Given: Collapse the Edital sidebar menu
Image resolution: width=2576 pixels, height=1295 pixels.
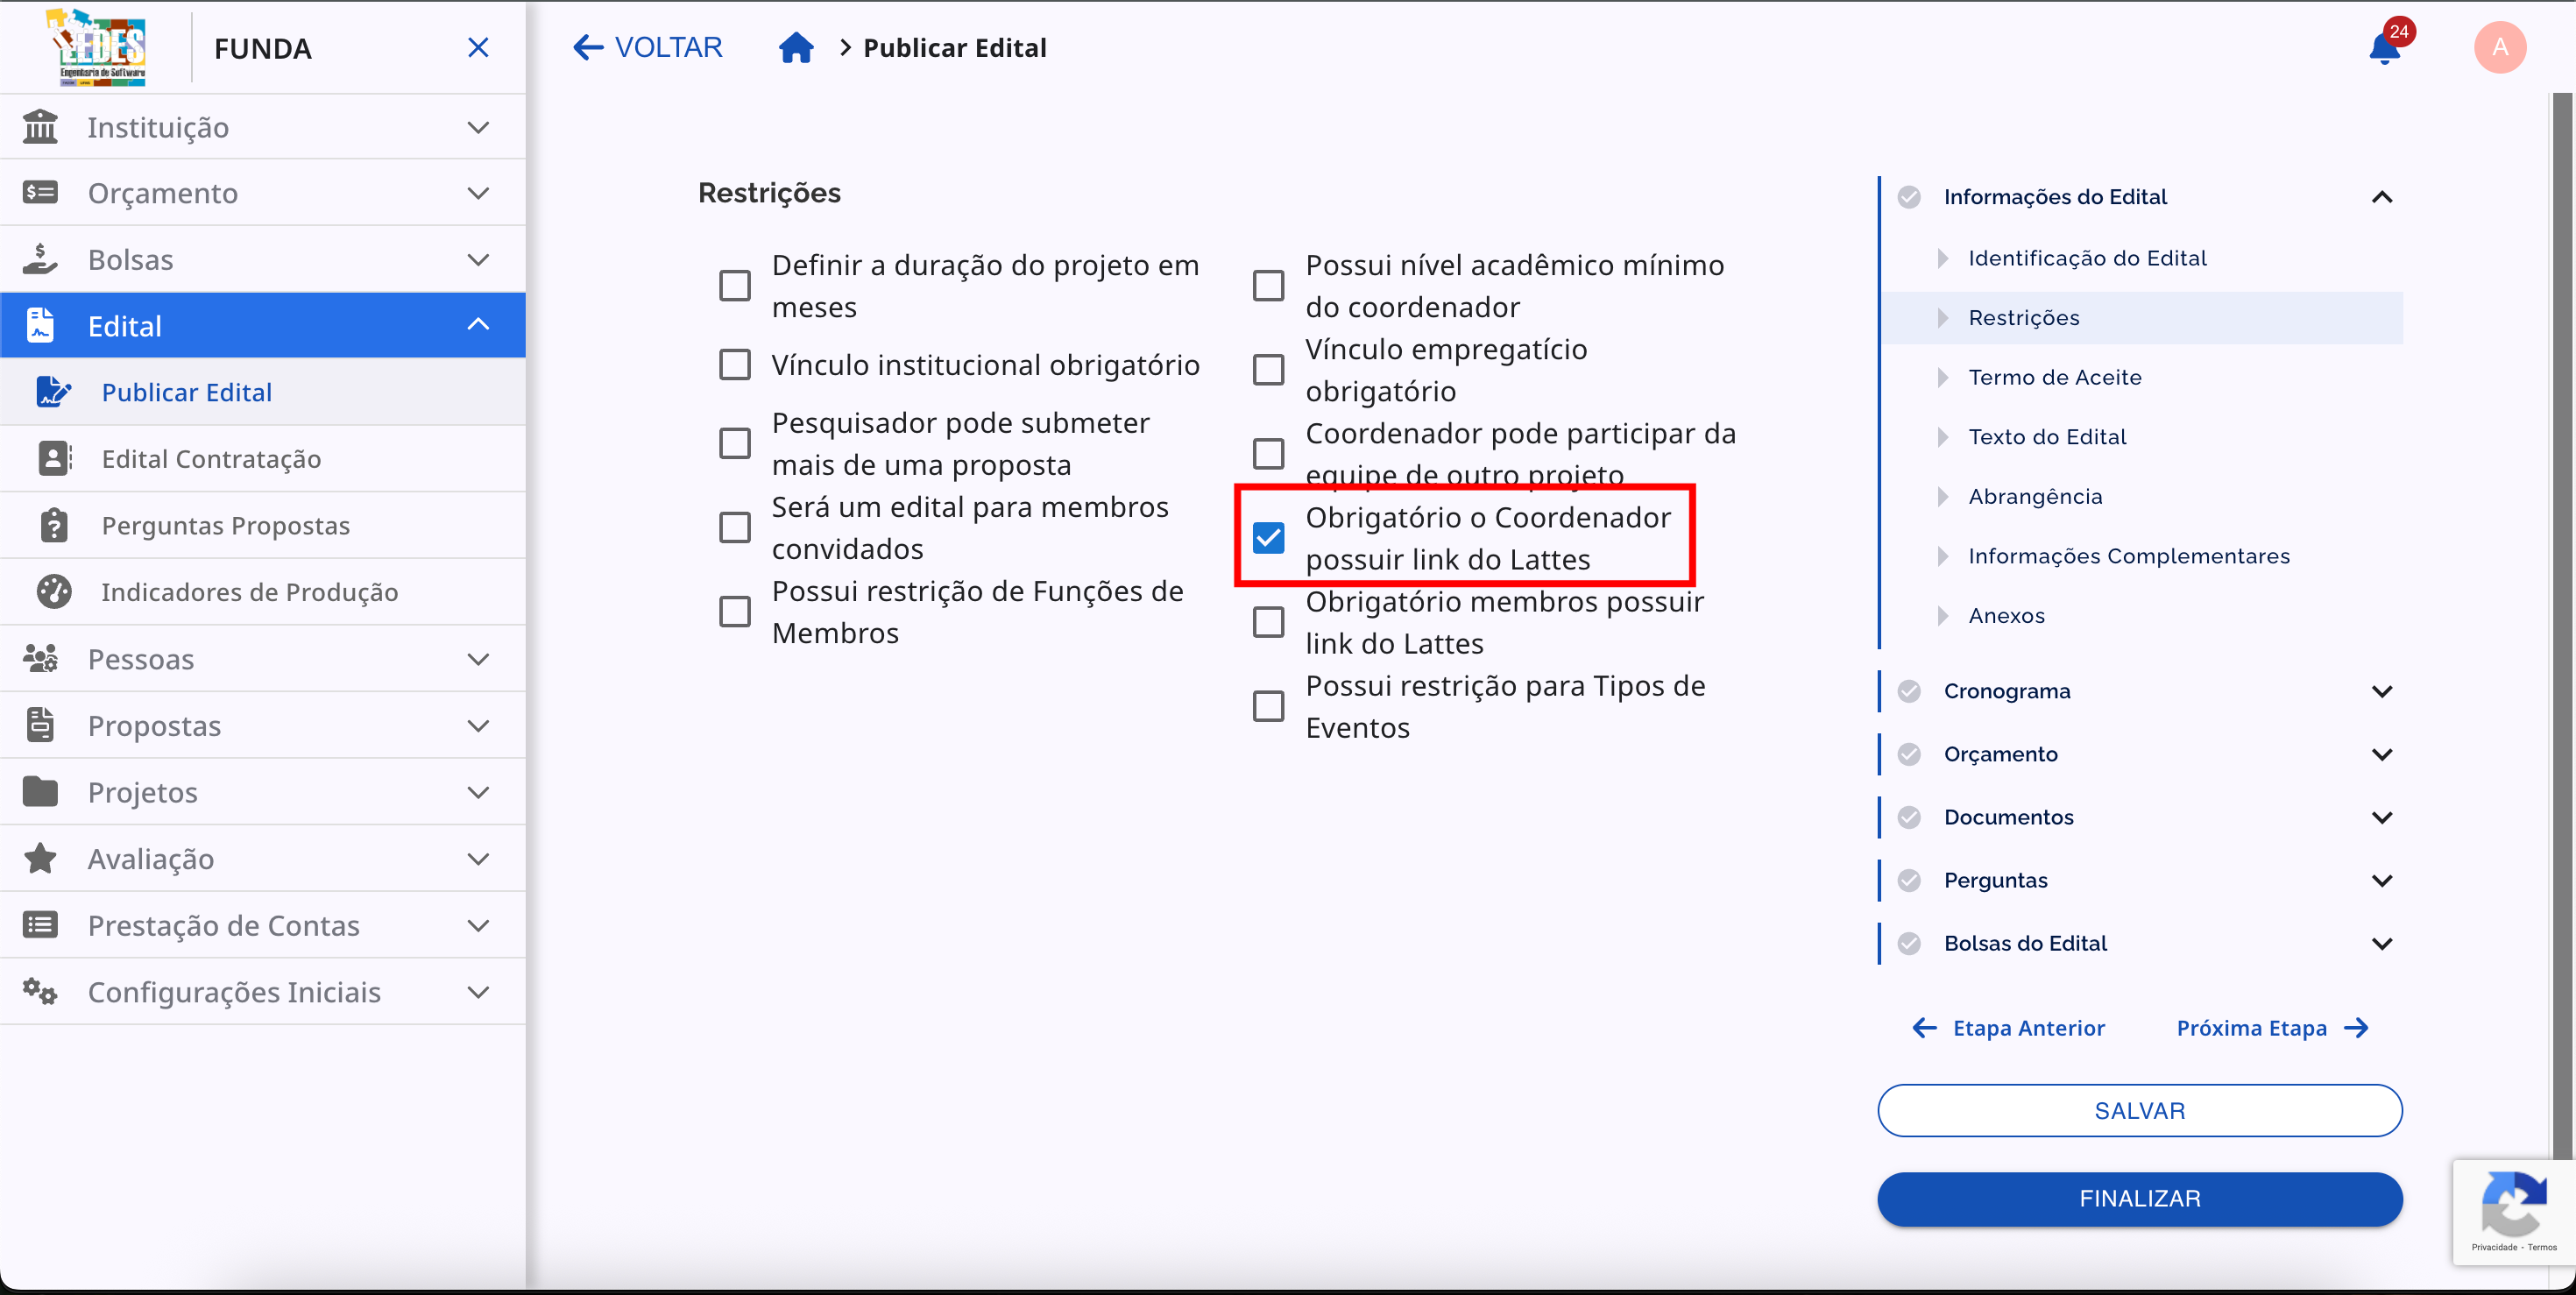Looking at the screenshot, I should pyautogui.click(x=478, y=325).
